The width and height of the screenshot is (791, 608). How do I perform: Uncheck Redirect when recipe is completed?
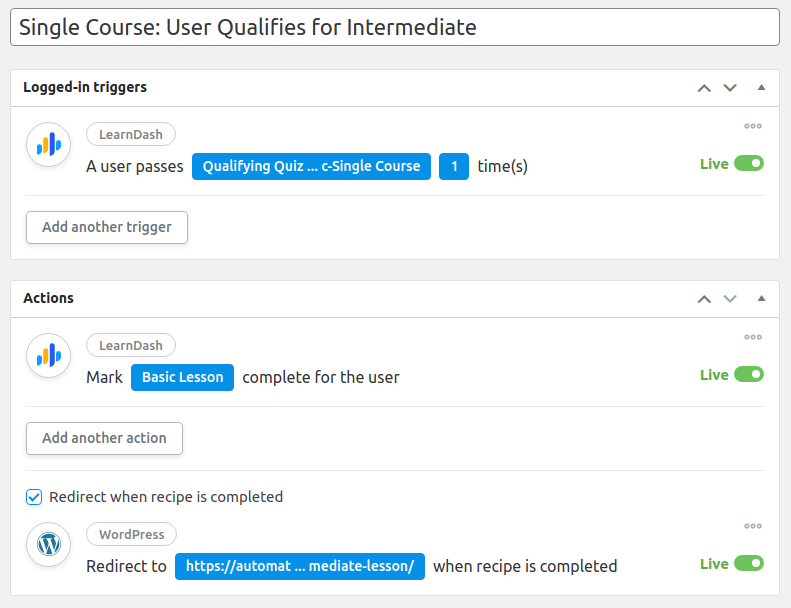34,497
